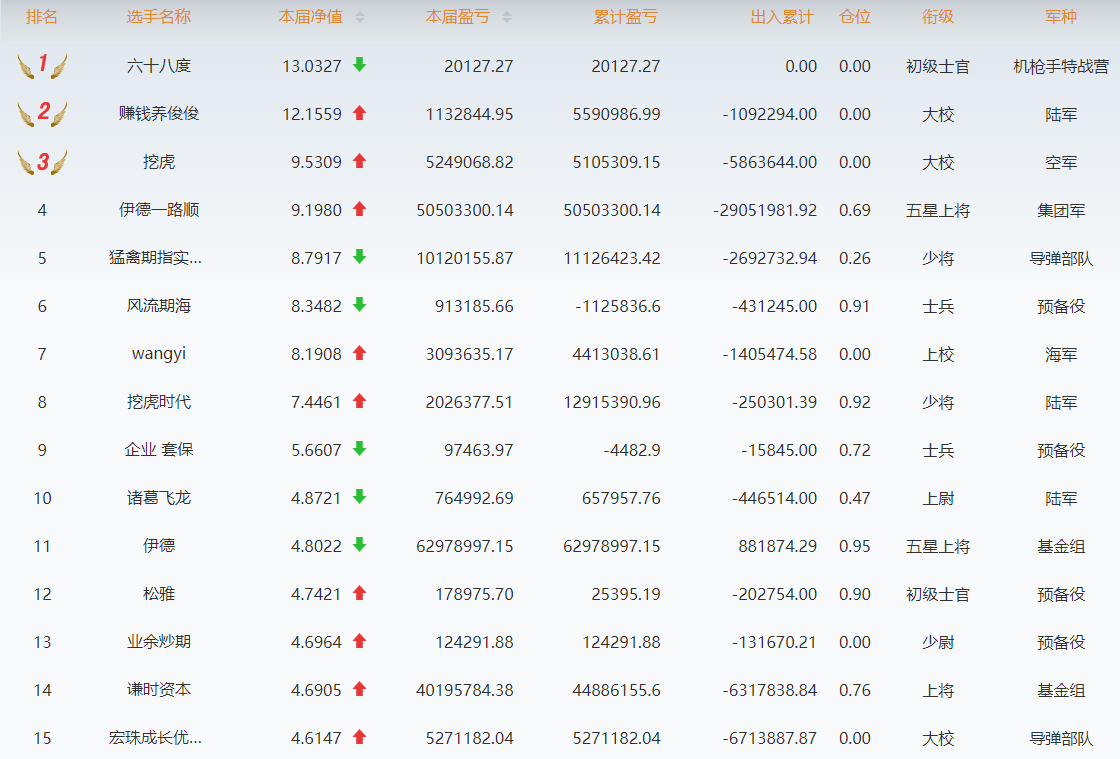Image resolution: width=1120 pixels, height=759 pixels.
Task: Click green down arrow beside 4.8721
Action: (359, 497)
